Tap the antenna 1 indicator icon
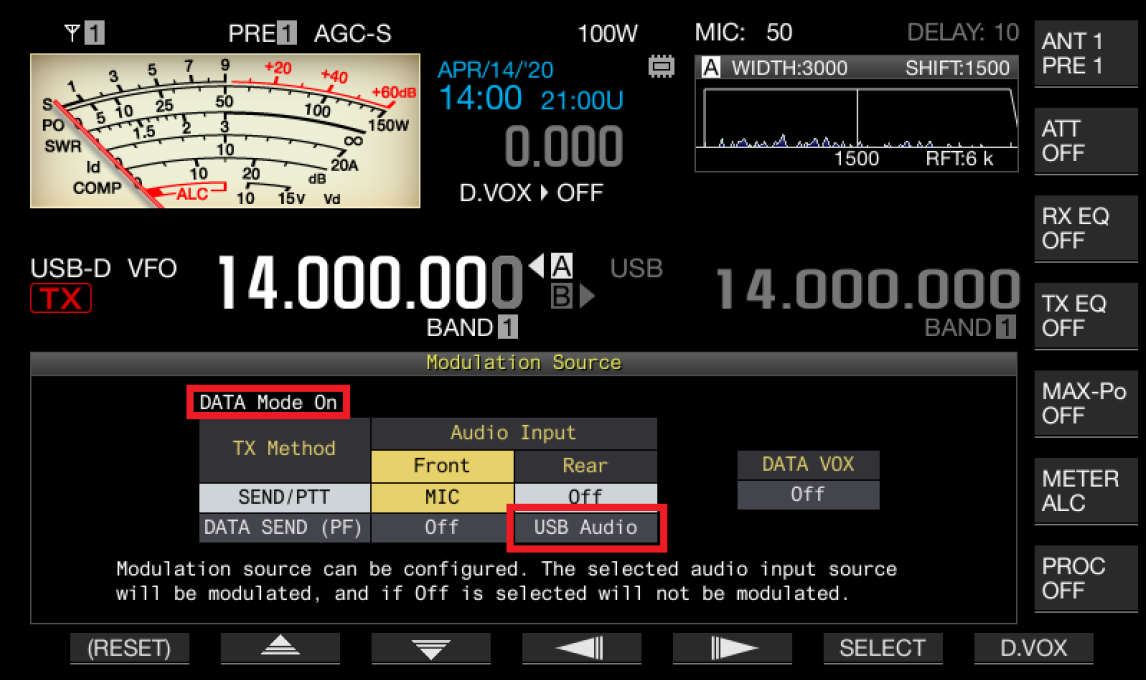Image resolution: width=1147 pixels, height=680 pixels. [84, 33]
